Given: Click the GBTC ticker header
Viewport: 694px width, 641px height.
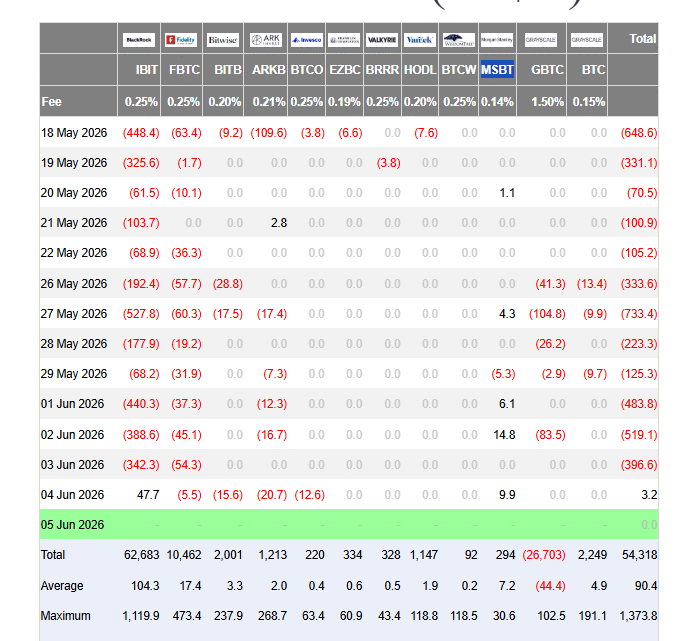Looking at the screenshot, I should [547, 70].
